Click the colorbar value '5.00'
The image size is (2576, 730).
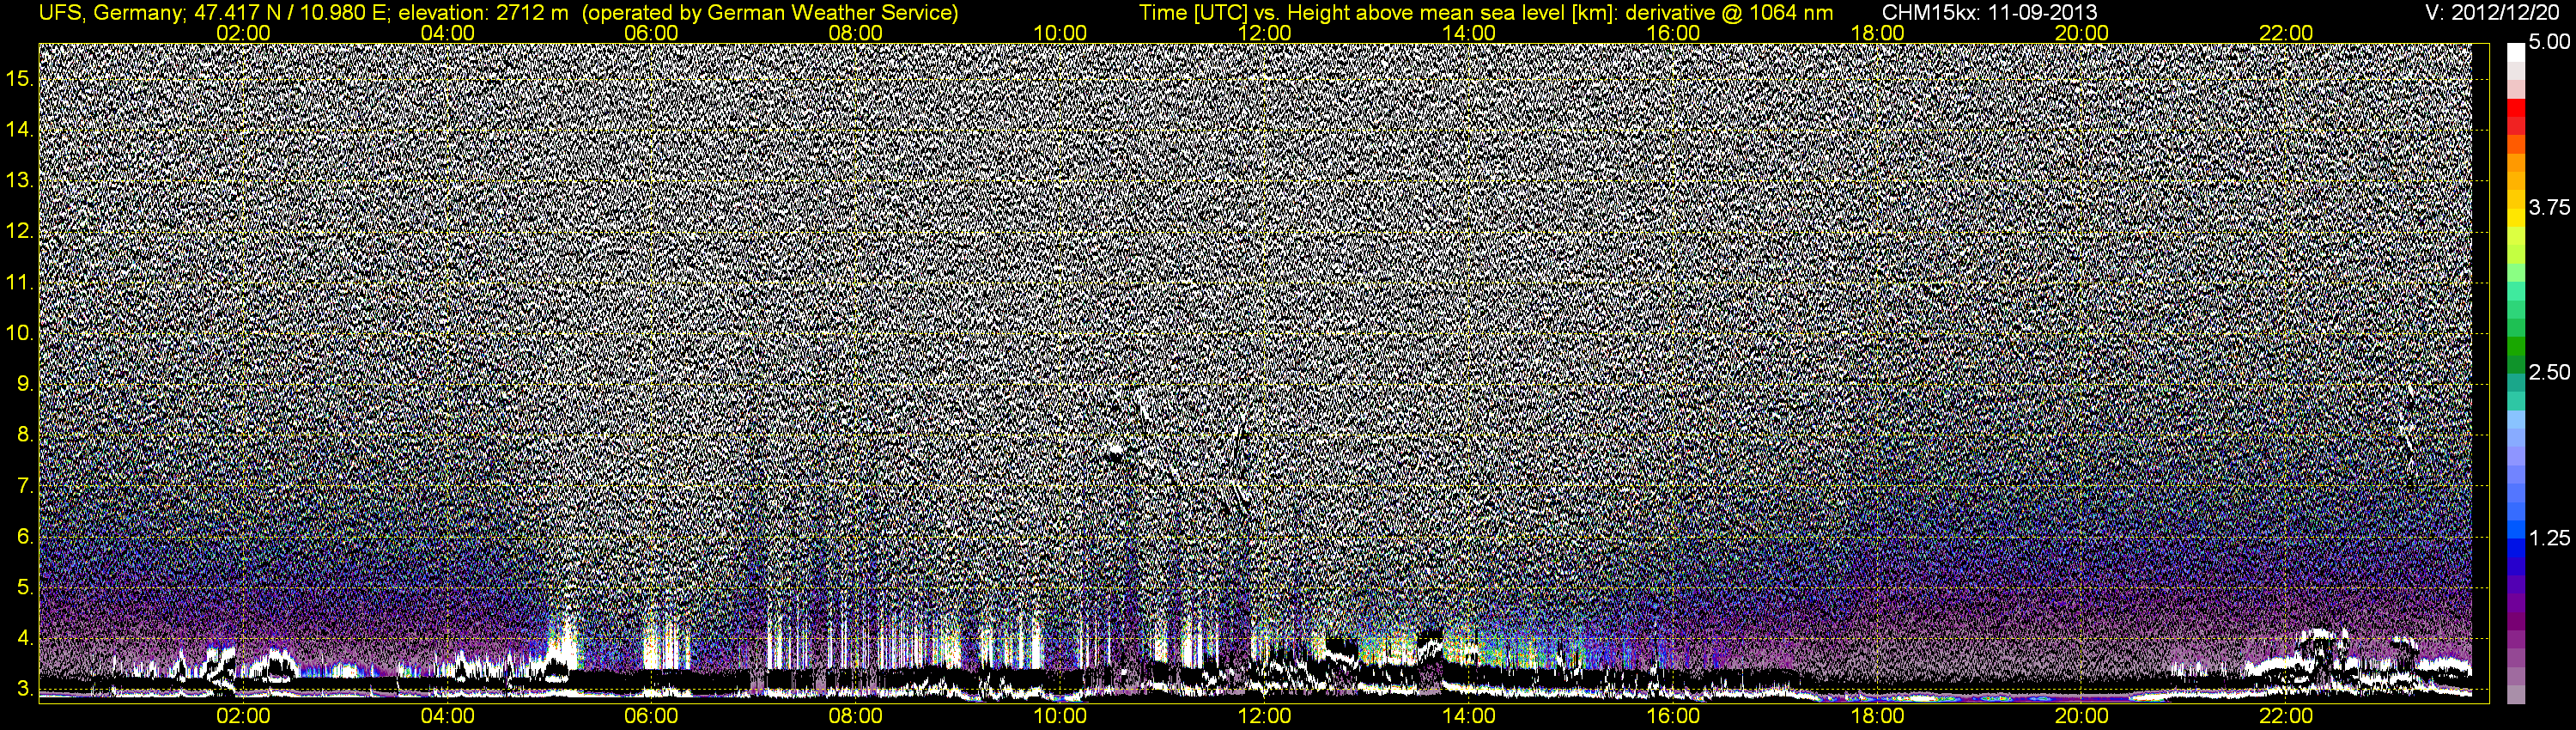[2549, 42]
